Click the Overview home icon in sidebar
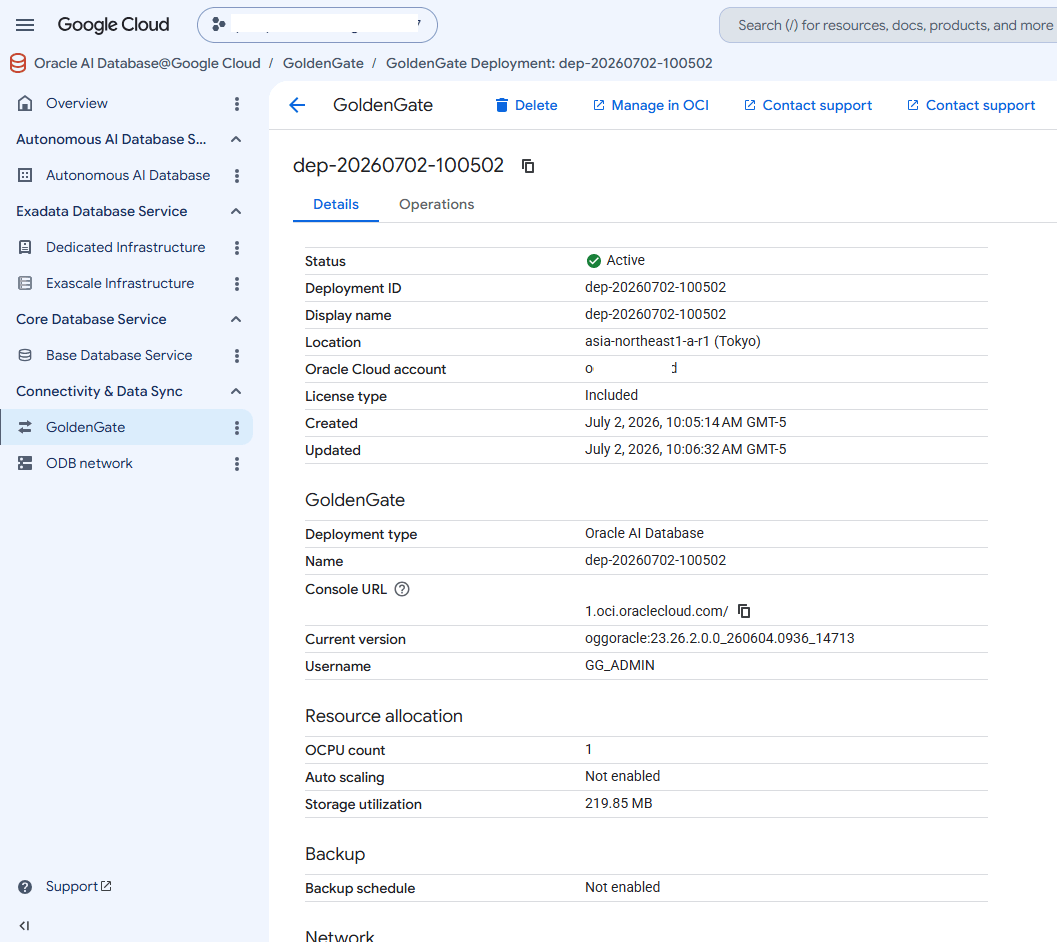This screenshot has width=1057, height=942. click(x=25, y=103)
